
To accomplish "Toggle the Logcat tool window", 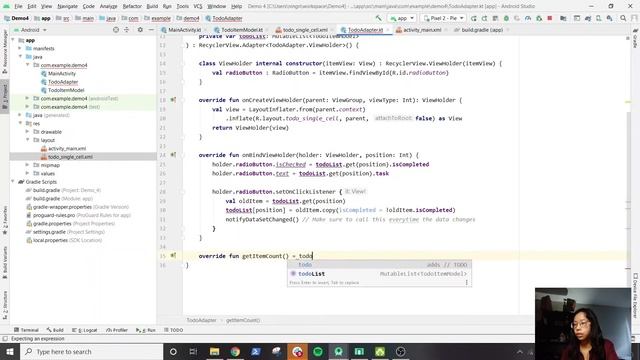I will coord(84,330).
